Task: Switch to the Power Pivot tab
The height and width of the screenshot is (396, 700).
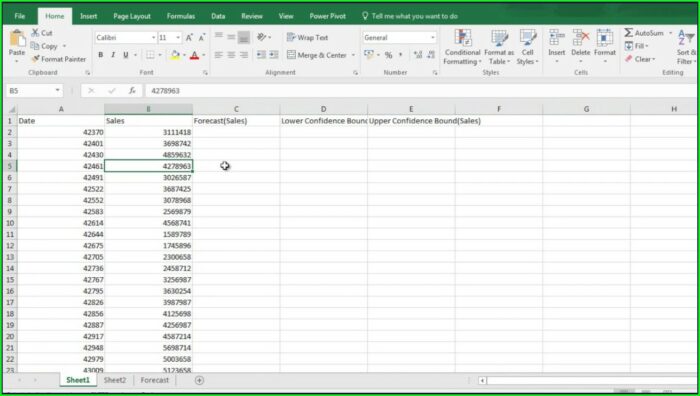Action: point(328,16)
